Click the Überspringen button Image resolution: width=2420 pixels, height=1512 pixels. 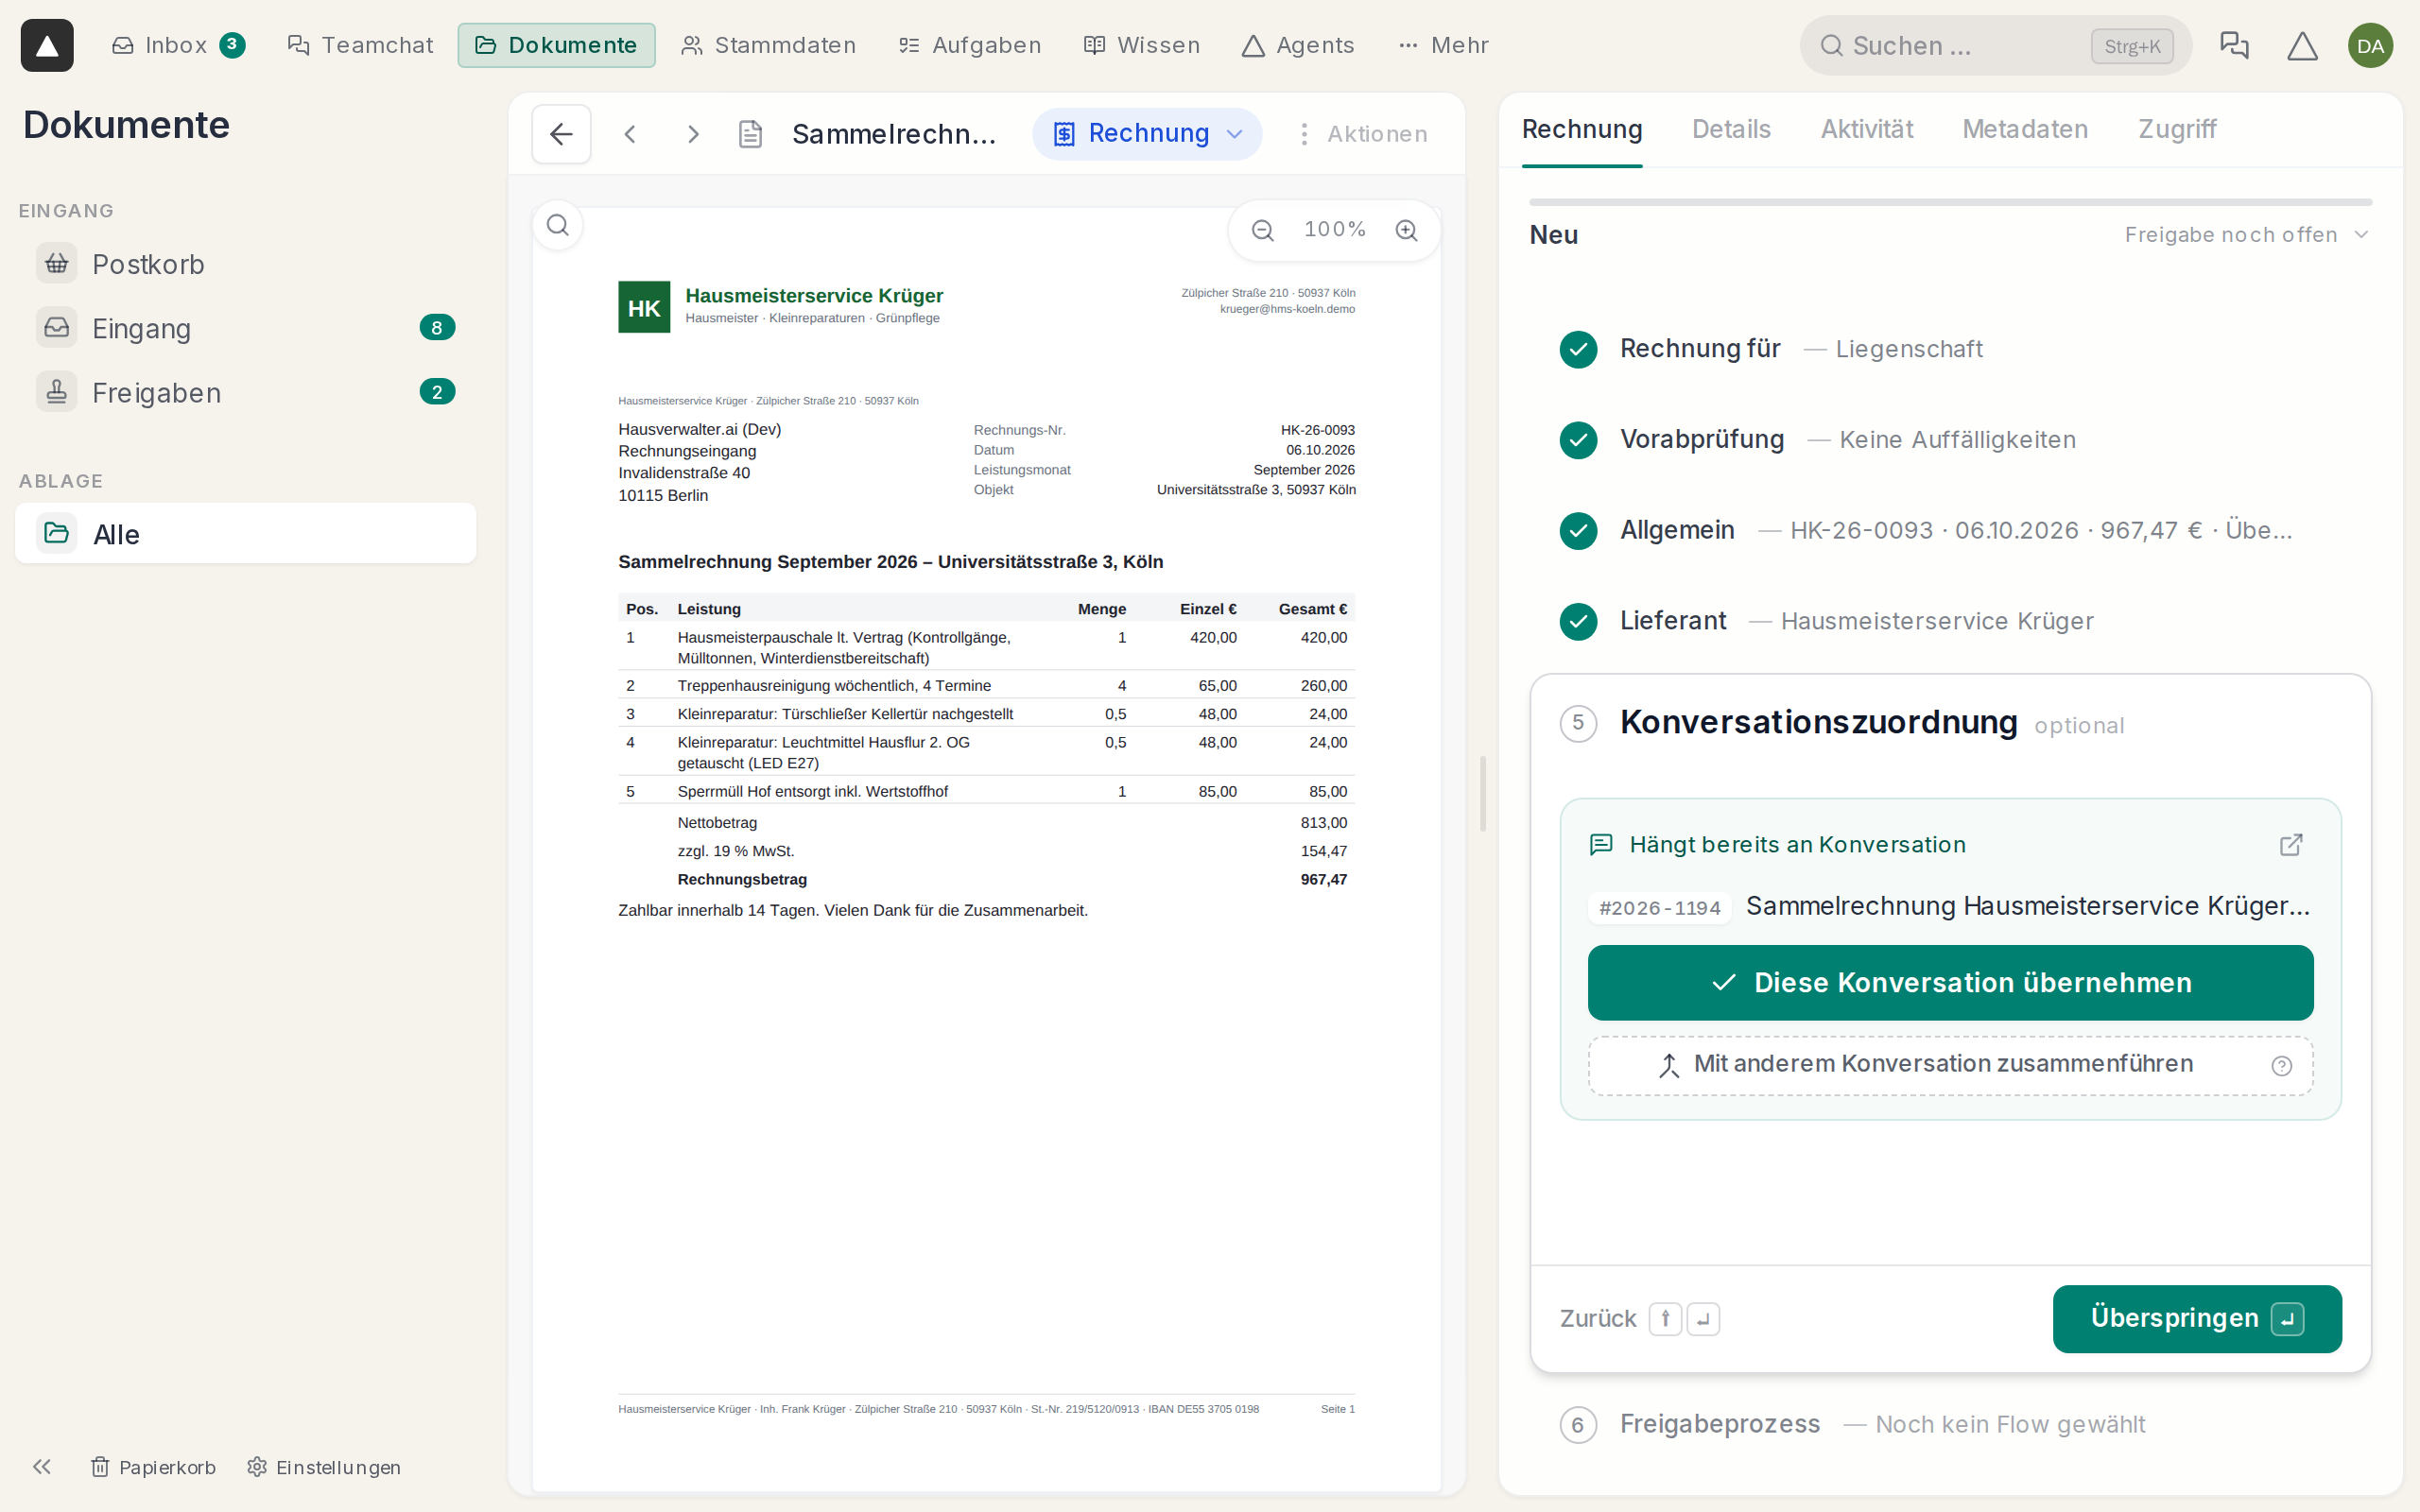[x=2197, y=1319]
